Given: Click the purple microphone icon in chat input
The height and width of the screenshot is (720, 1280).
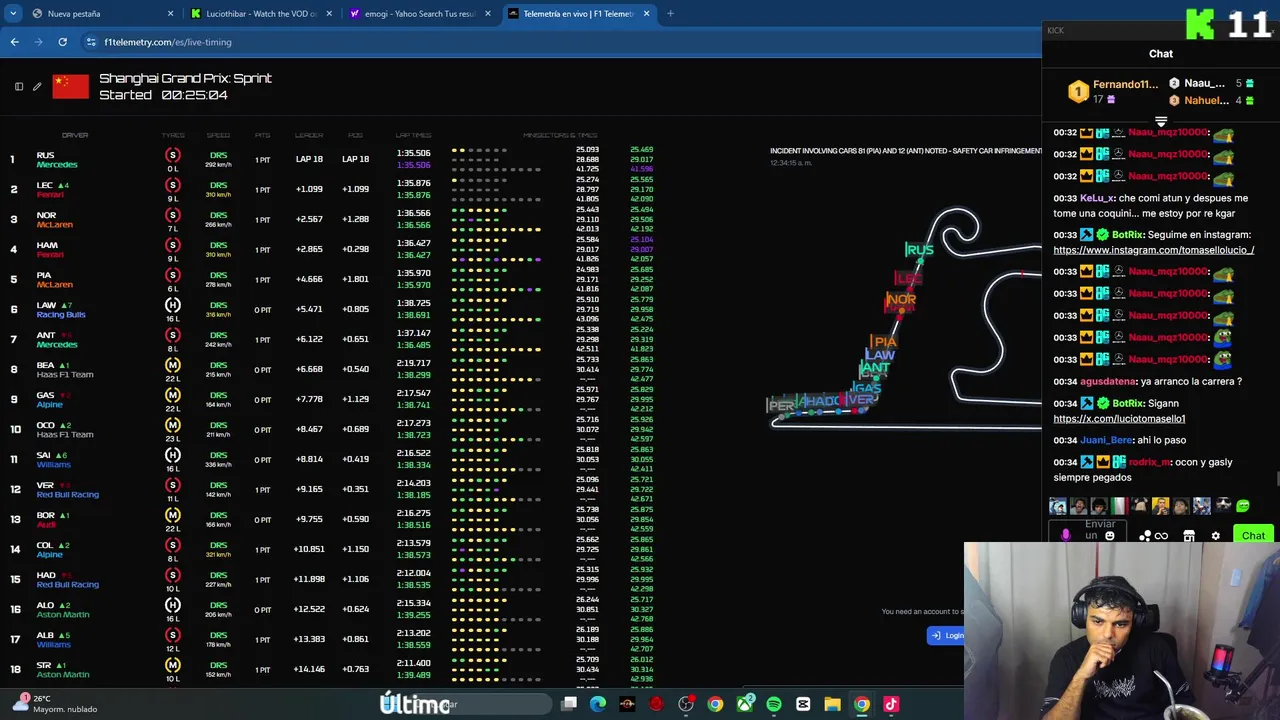Looking at the screenshot, I should click(1065, 535).
